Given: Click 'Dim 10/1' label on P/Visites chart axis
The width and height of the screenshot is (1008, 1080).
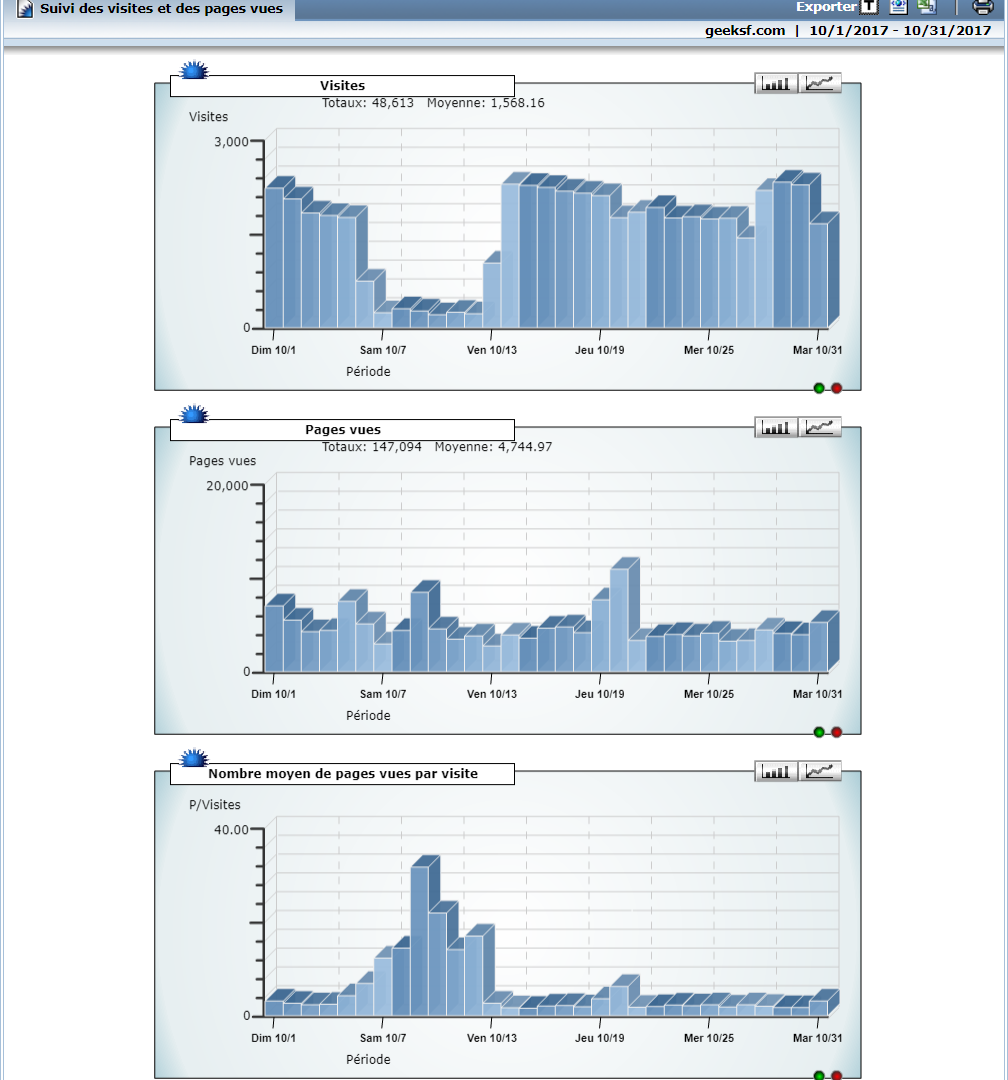Looking at the screenshot, I should click(274, 1038).
